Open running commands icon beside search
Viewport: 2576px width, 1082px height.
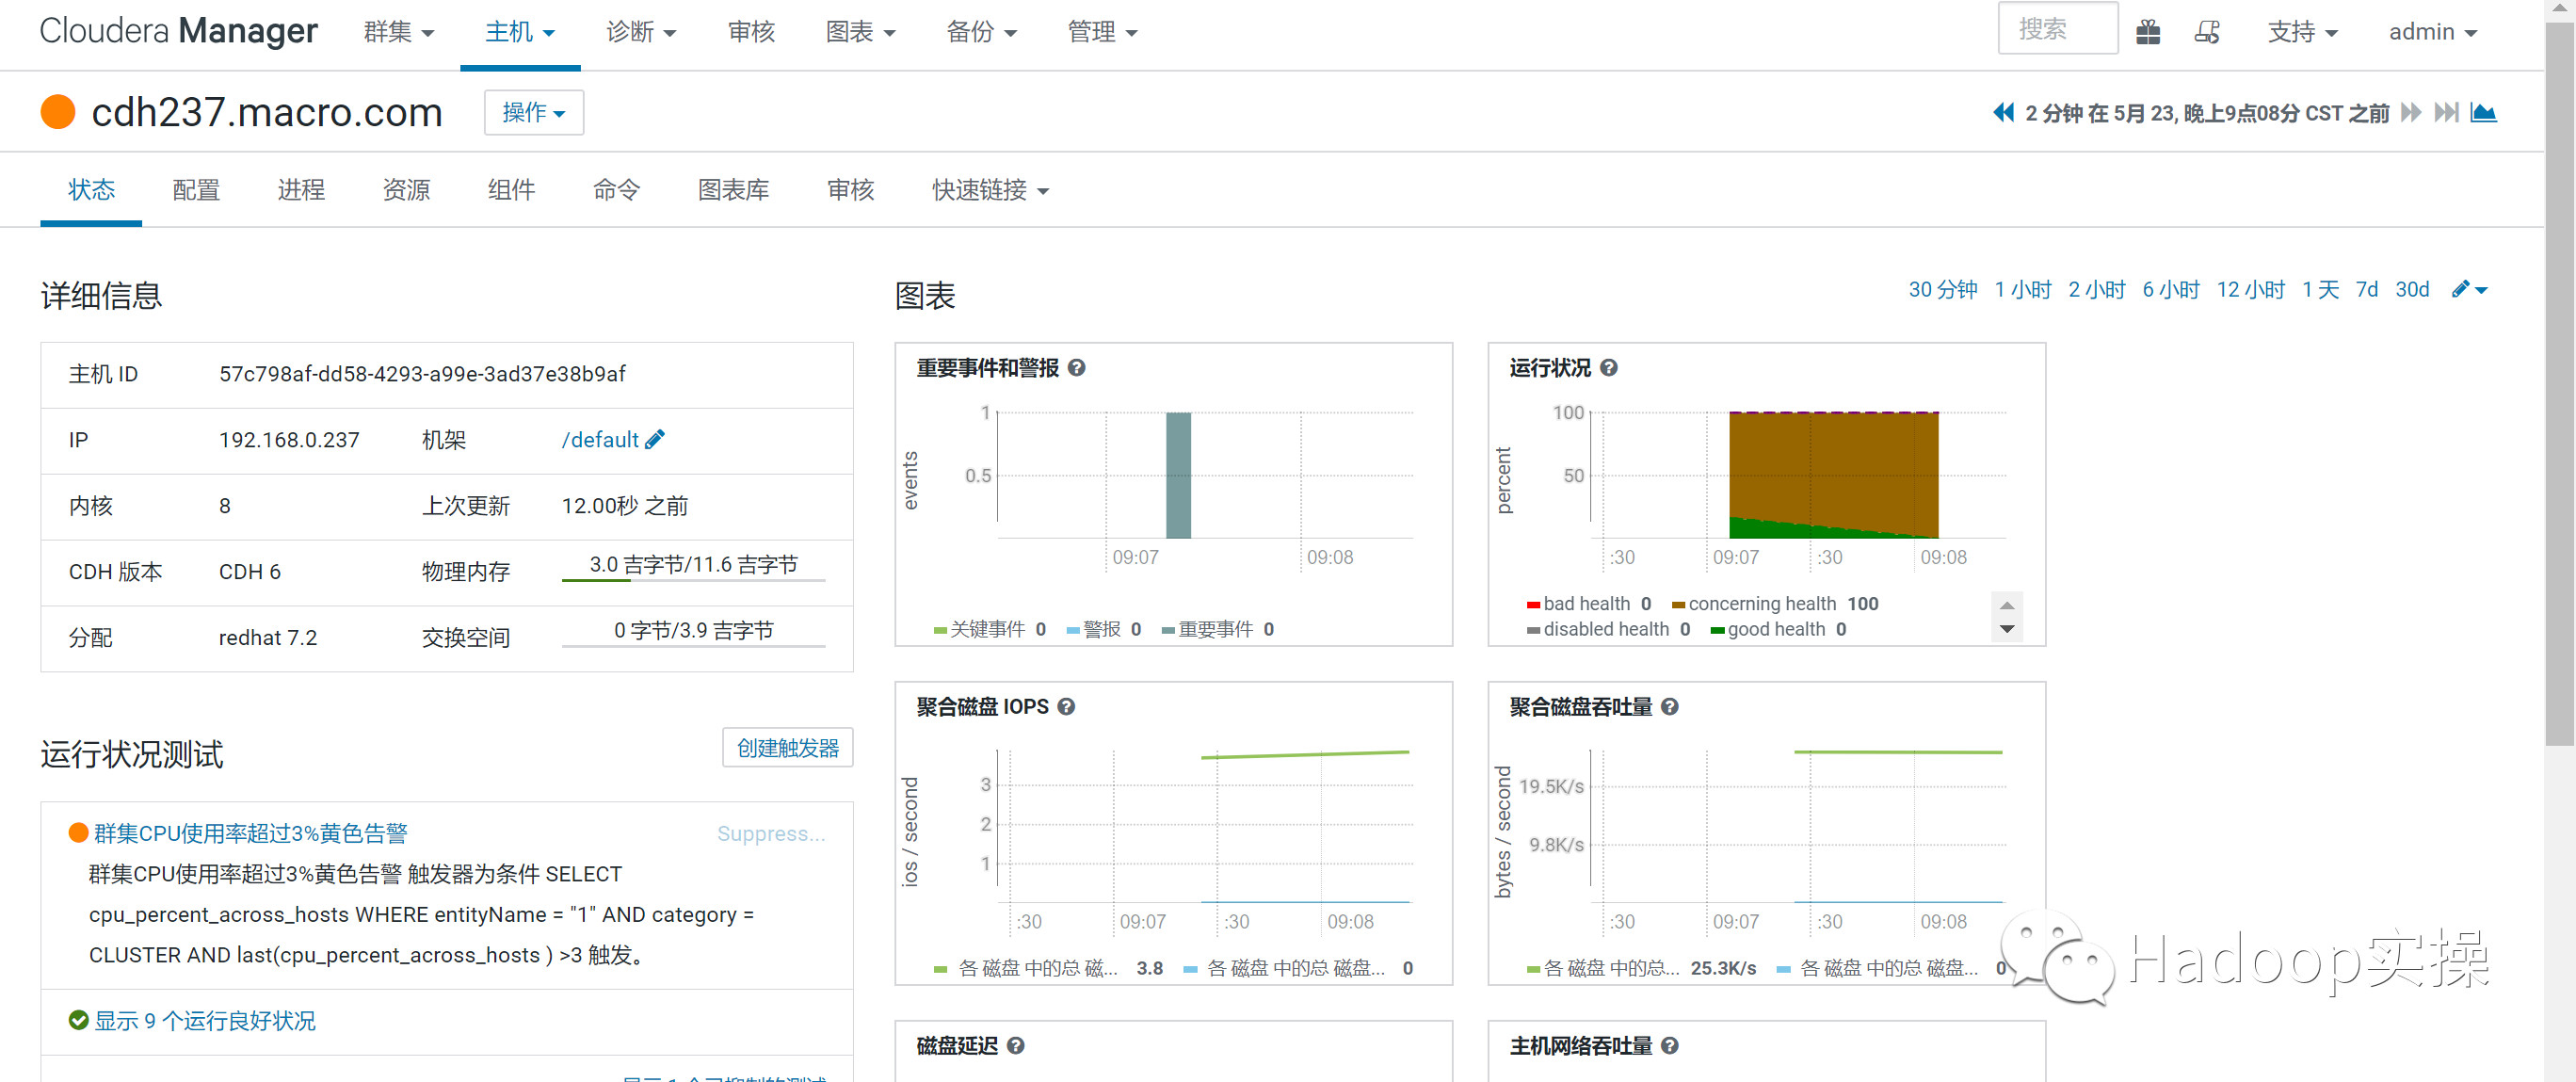(2207, 32)
